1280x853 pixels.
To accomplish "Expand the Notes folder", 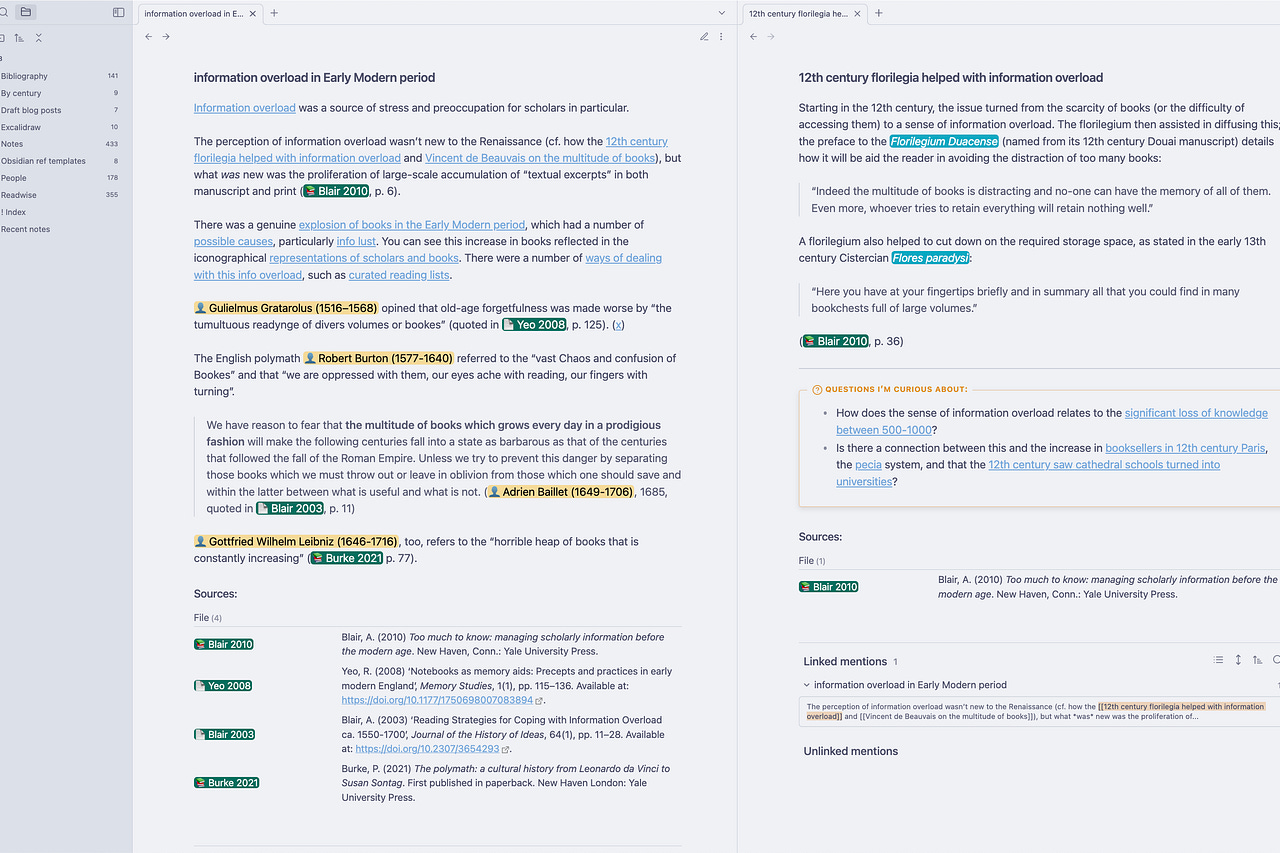I will pos(60,144).
